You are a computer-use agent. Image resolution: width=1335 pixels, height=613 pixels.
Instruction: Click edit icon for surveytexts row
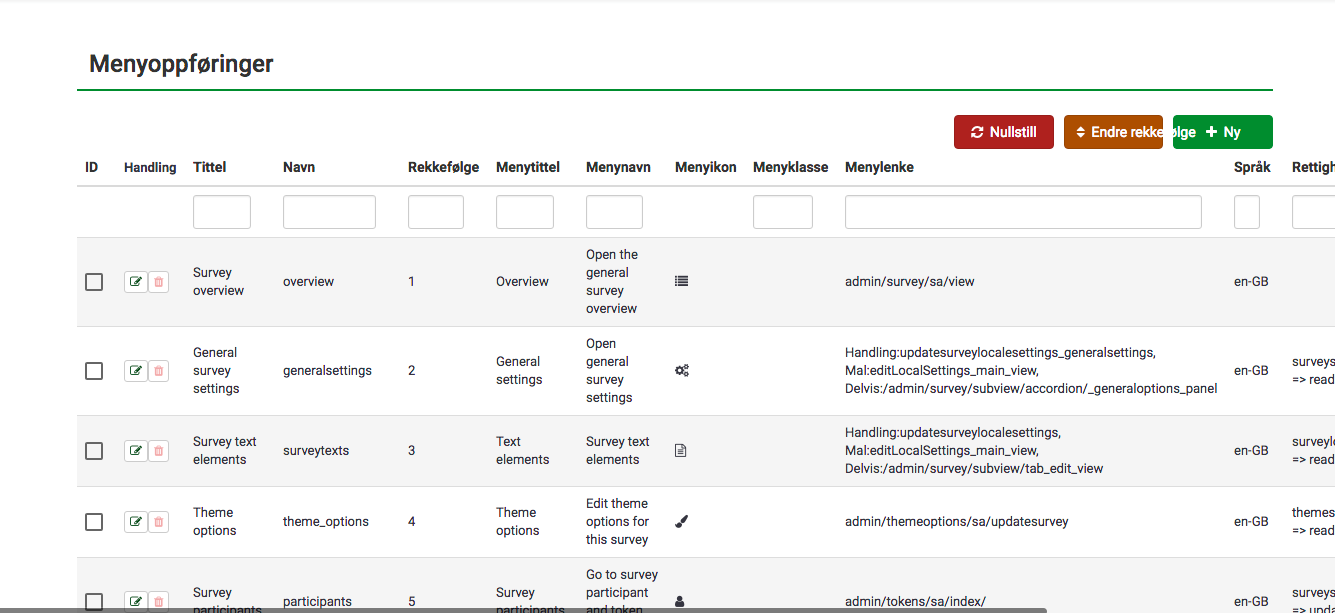135,451
